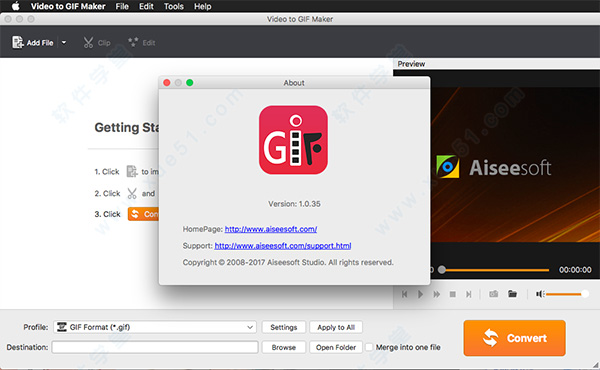600x370 pixels.
Task: Expand the Add File dropdown arrow
Action: [64, 42]
